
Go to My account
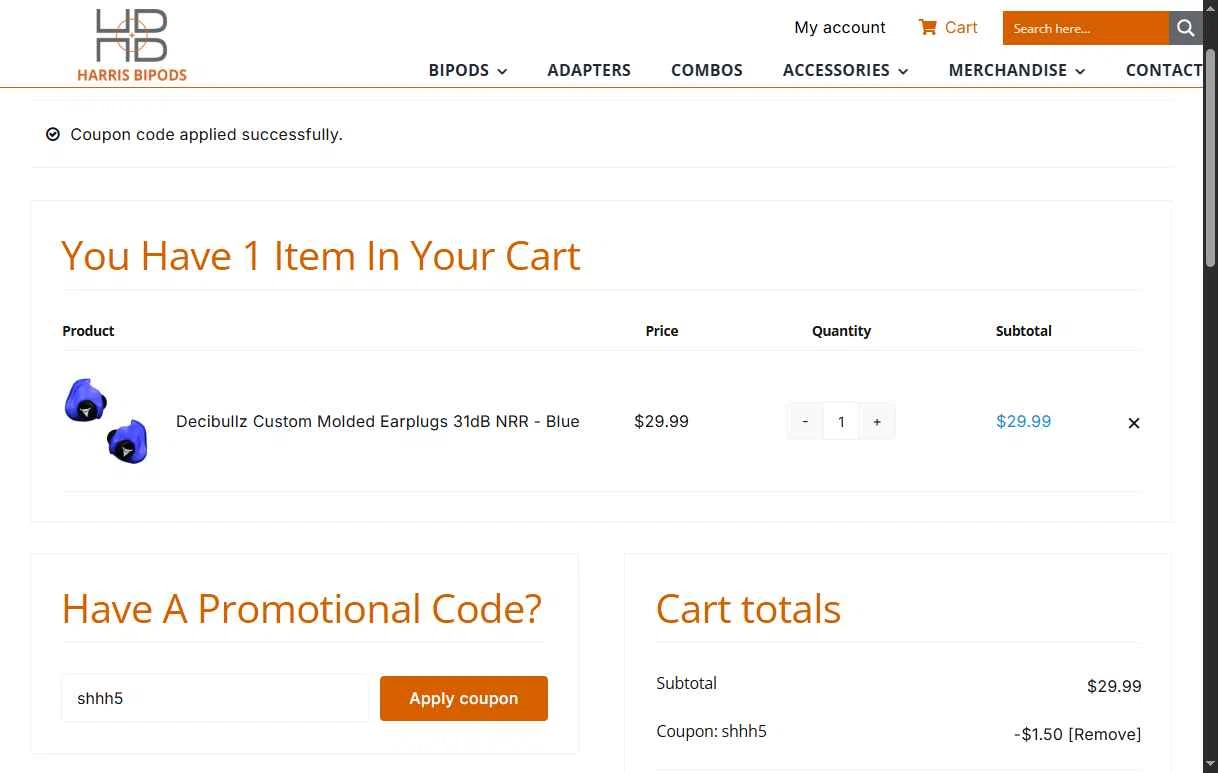tap(840, 27)
